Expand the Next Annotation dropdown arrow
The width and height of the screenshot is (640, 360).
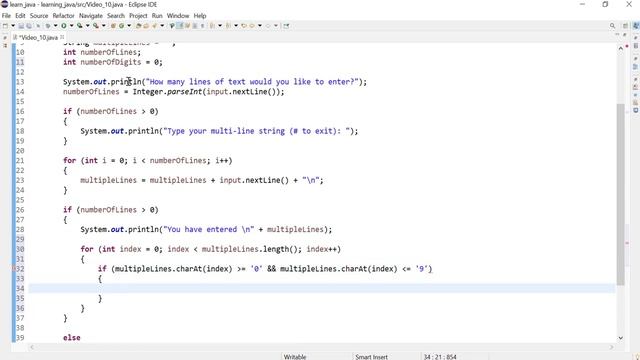click(220, 26)
